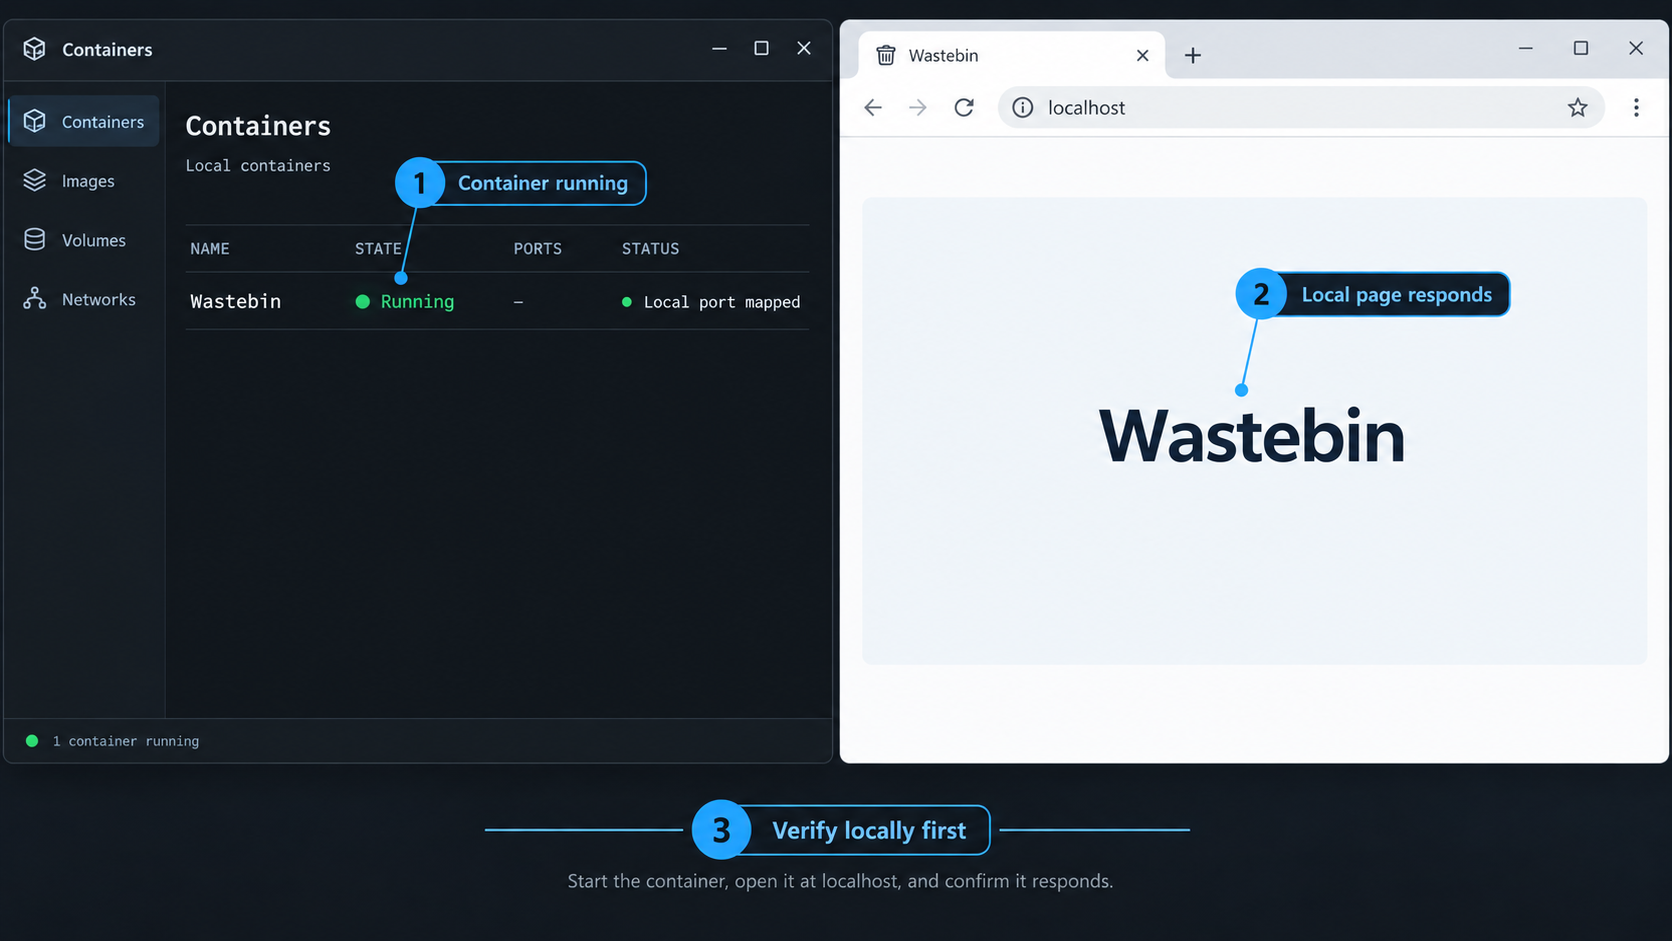This screenshot has height=941, width=1672.
Task: Click the PORTS column header
Action: click(x=537, y=248)
